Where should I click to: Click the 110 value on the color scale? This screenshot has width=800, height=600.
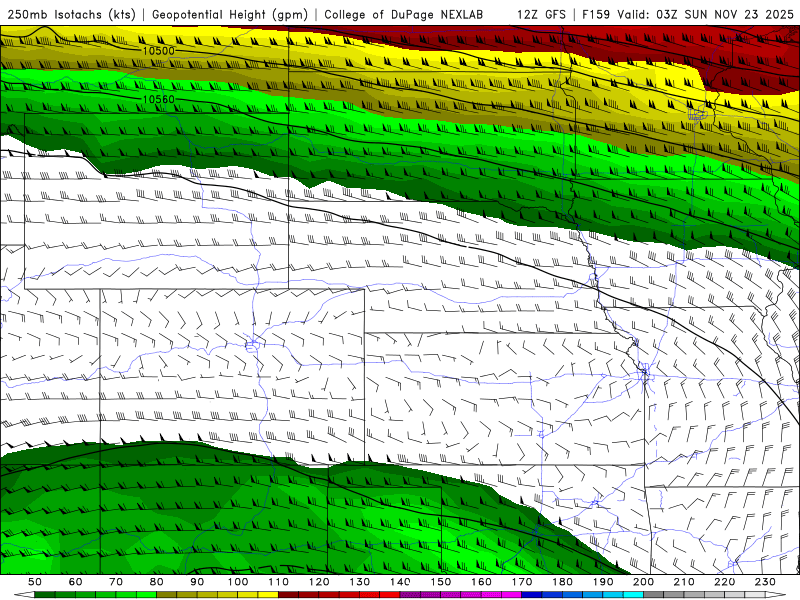click(x=279, y=582)
